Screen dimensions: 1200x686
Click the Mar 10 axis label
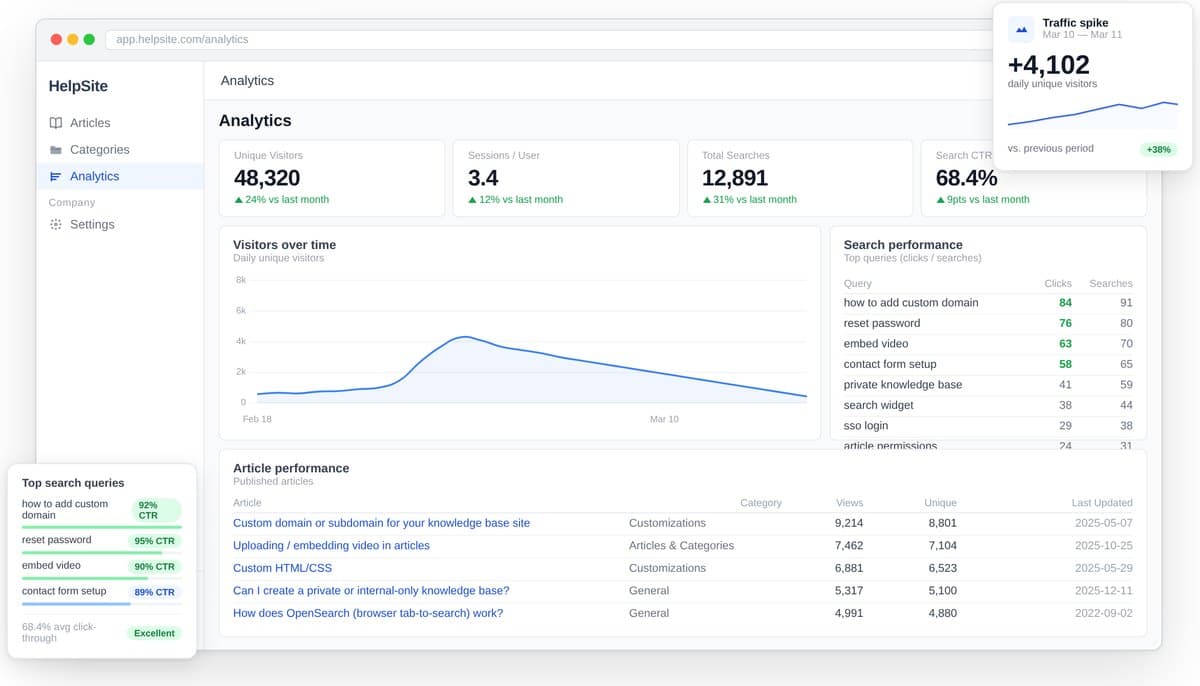pos(664,419)
